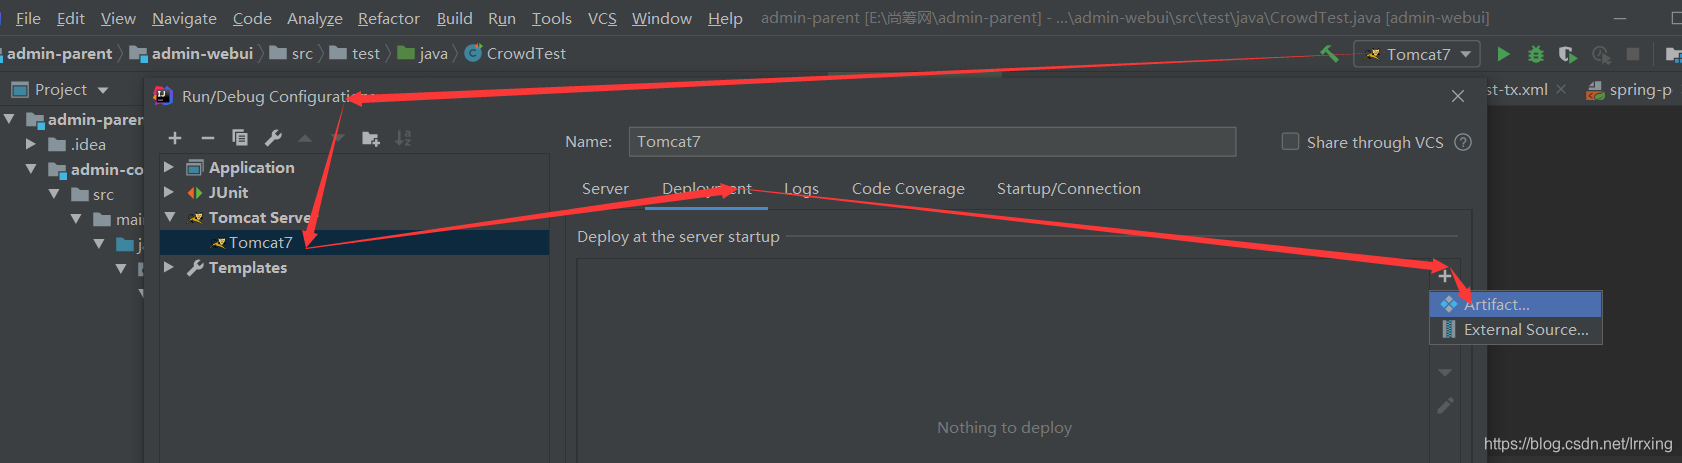Collapse the main folder in project tree

point(76,219)
